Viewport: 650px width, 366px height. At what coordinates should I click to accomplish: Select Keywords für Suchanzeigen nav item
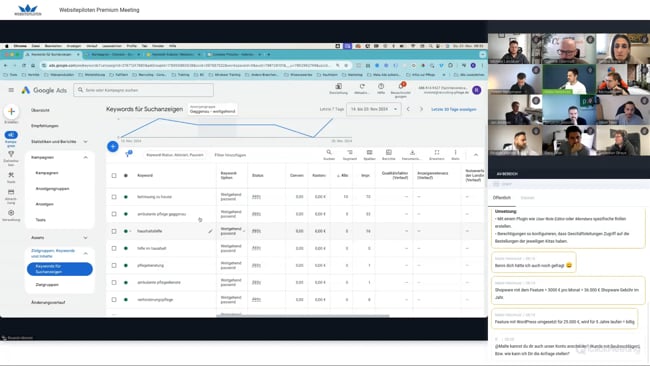[60, 269]
